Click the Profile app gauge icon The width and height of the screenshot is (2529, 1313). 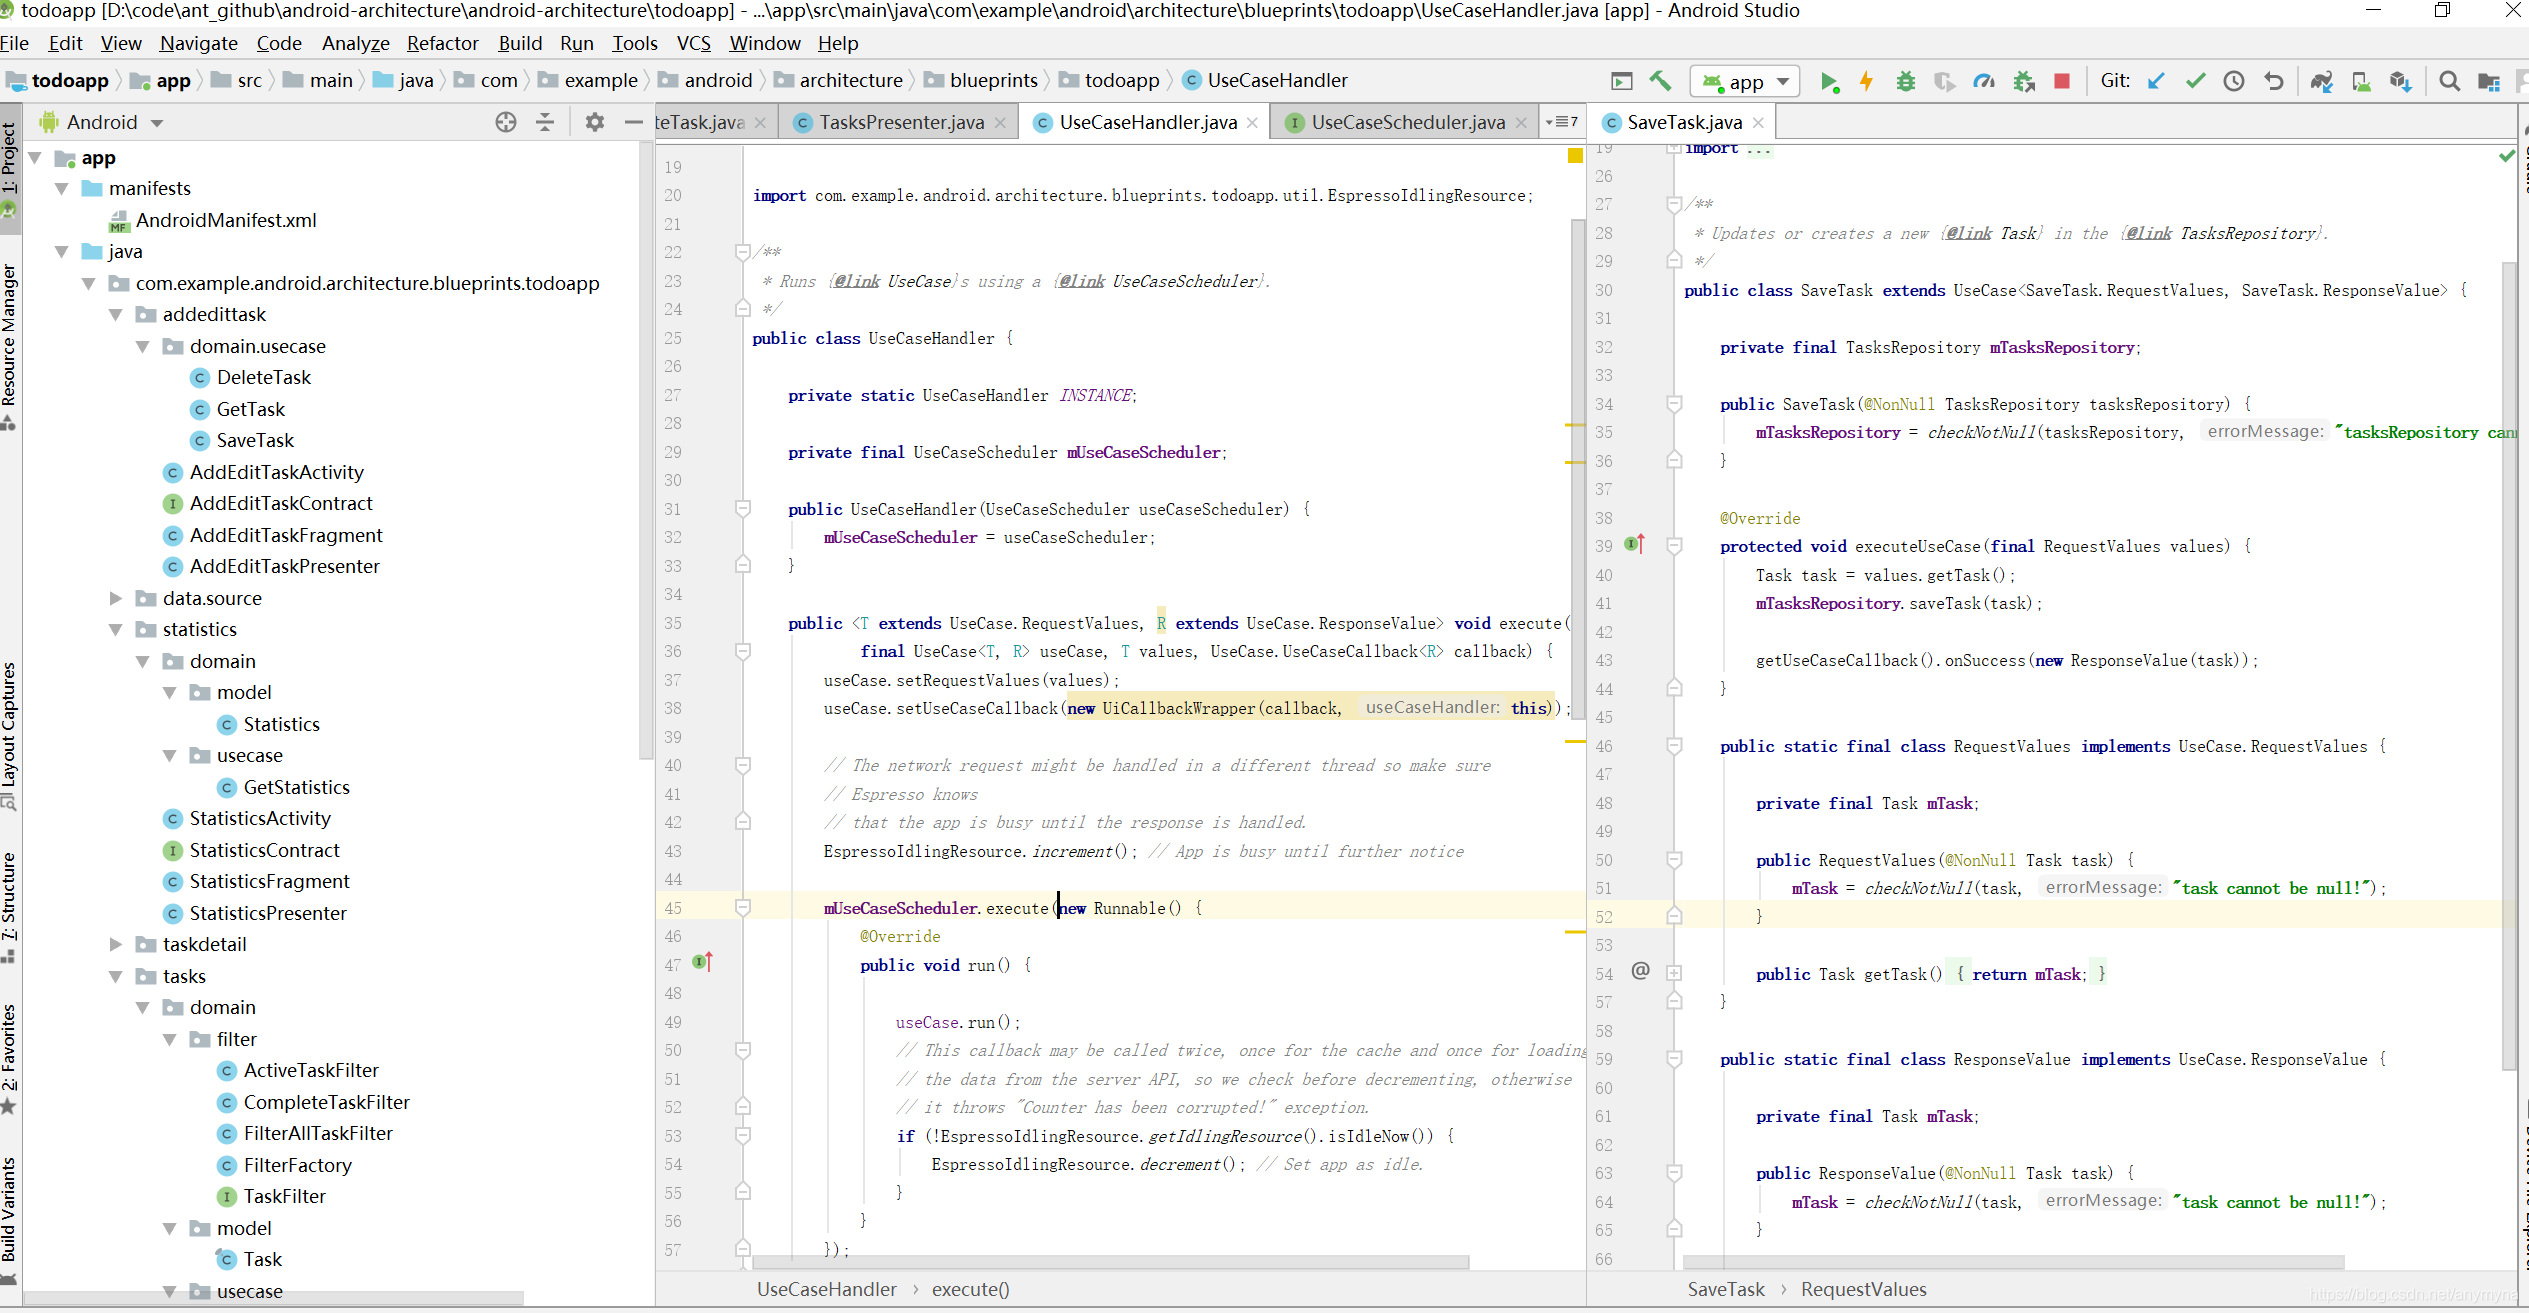coord(1983,82)
